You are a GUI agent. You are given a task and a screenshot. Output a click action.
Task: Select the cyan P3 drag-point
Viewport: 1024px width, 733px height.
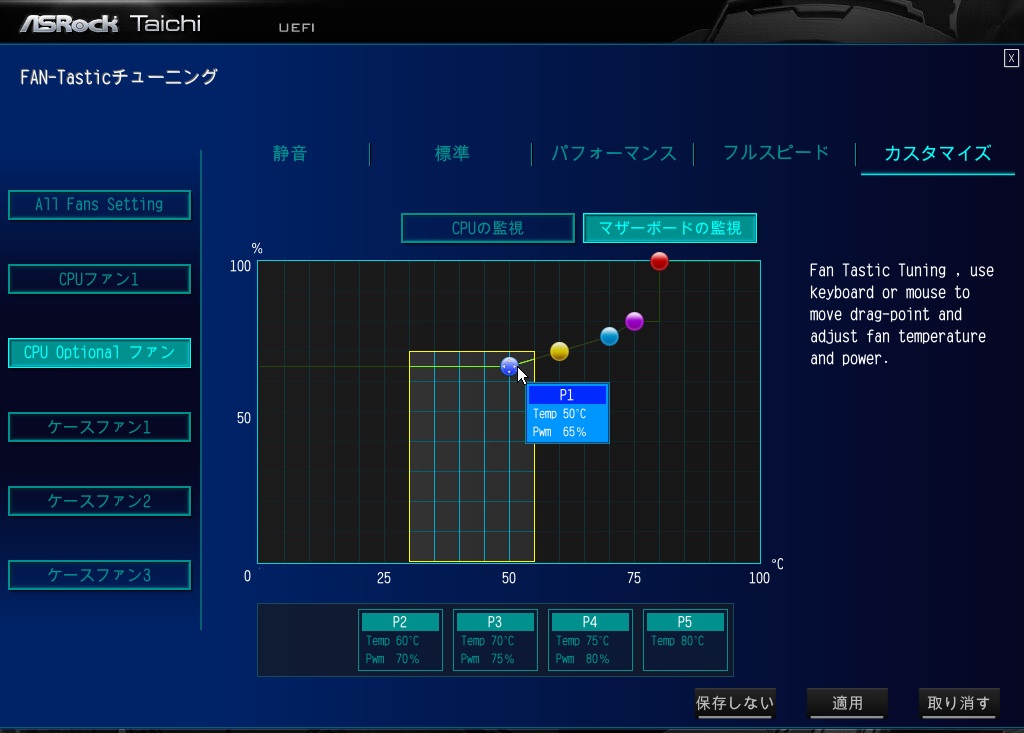[x=609, y=336]
